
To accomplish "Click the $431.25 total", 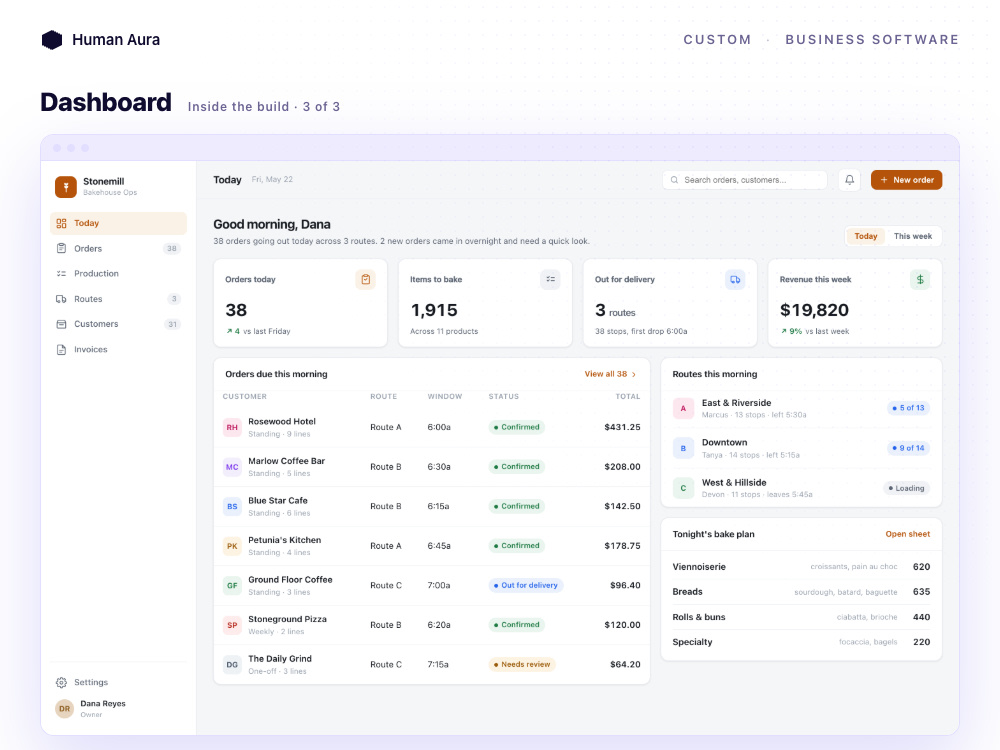I will [x=622, y=427].
